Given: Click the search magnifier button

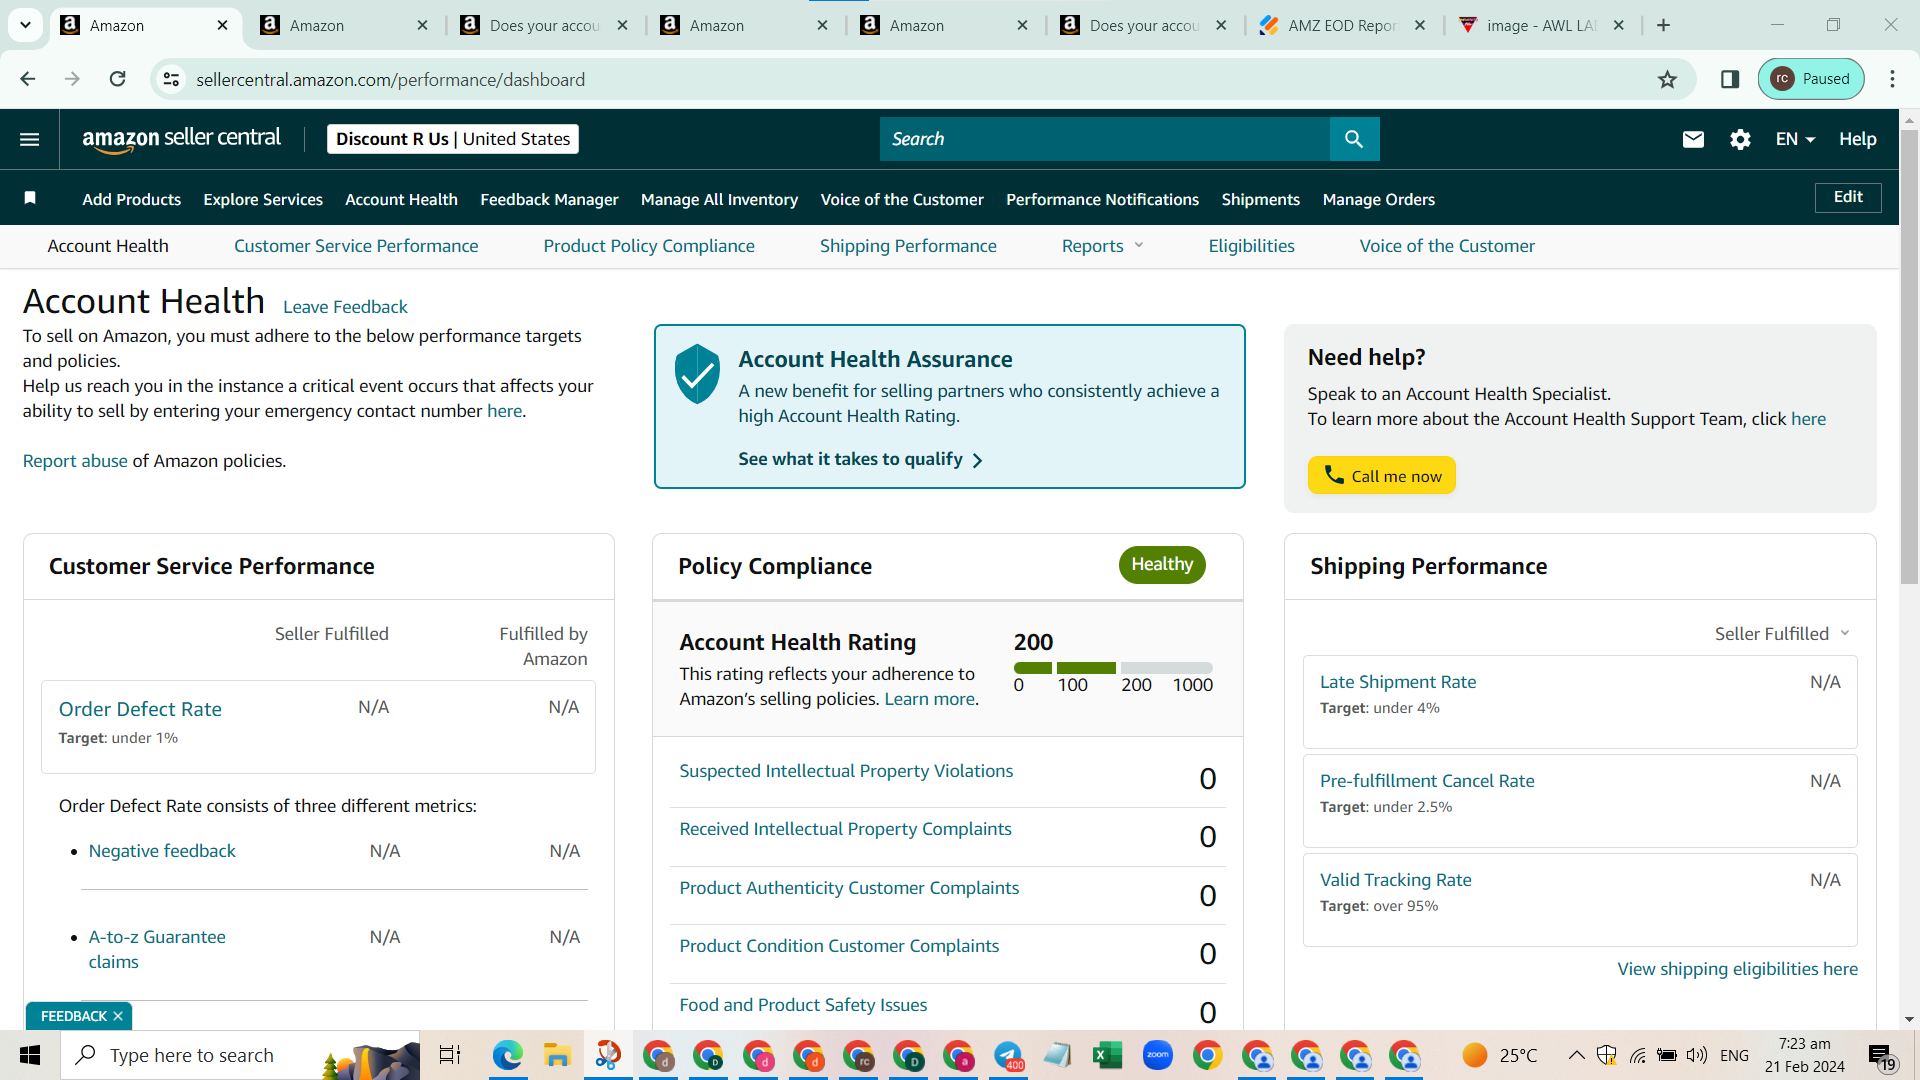Looking at the screenshot, I should 1354,139.
